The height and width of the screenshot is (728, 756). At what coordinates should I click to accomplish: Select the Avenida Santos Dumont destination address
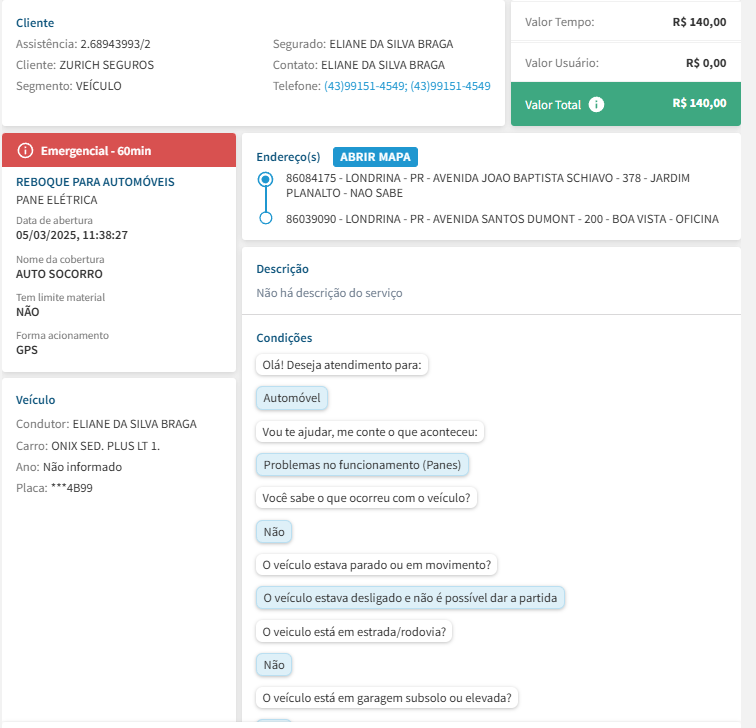coord(502,218)
